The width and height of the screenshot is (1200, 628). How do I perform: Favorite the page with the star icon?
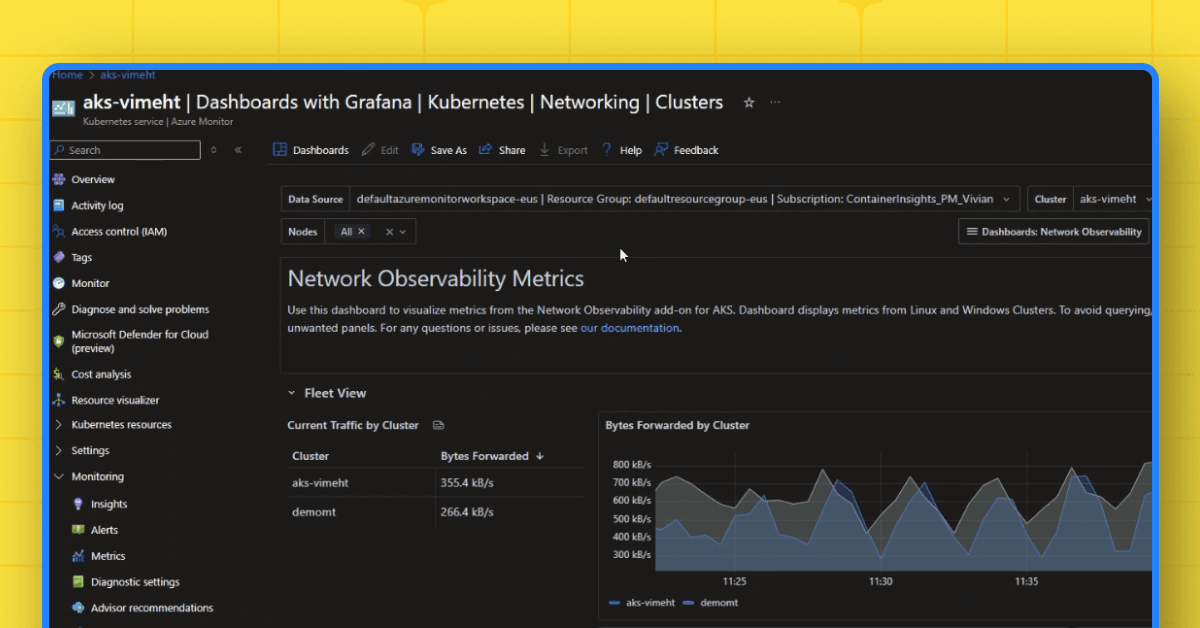[x=749, y=102]
